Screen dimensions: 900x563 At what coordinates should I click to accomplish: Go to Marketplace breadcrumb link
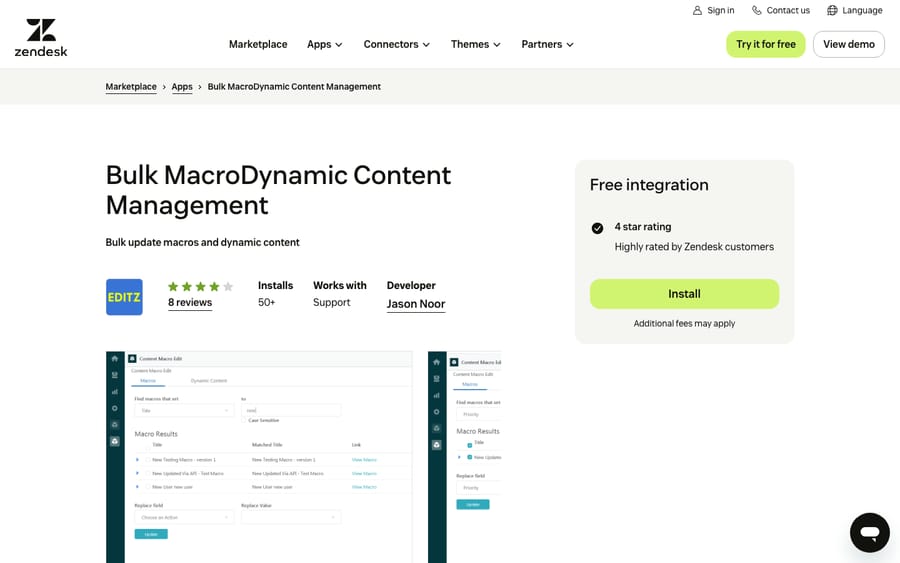coord(131,87)
